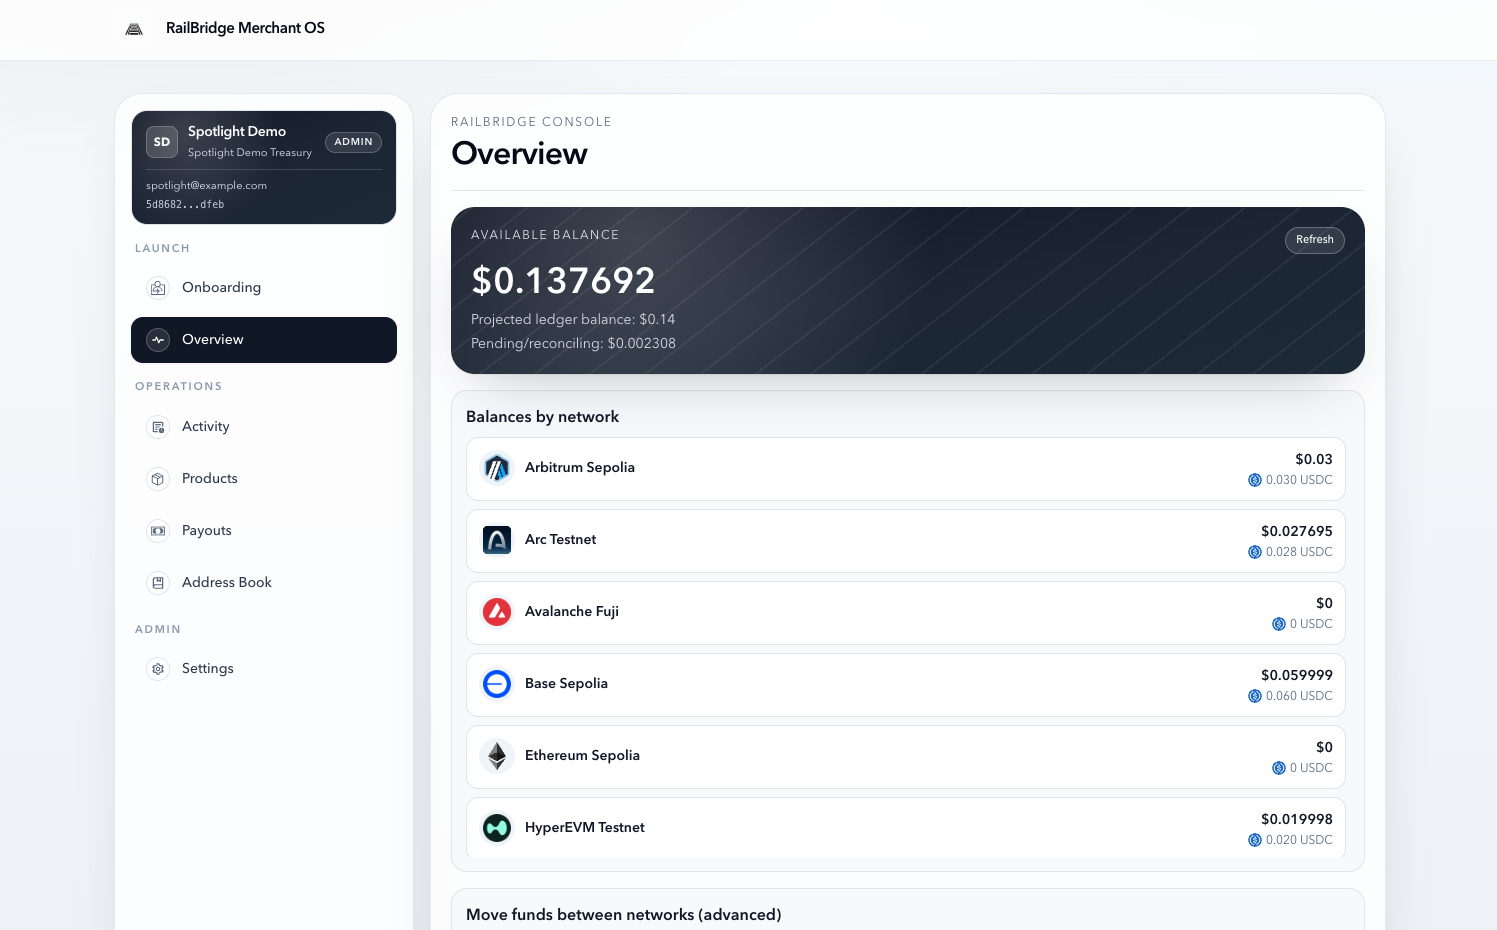The height and width of the screenshot is (930, 1497).
Task: Click the HyperEVM Testnet label
Action: pos(585,828)
